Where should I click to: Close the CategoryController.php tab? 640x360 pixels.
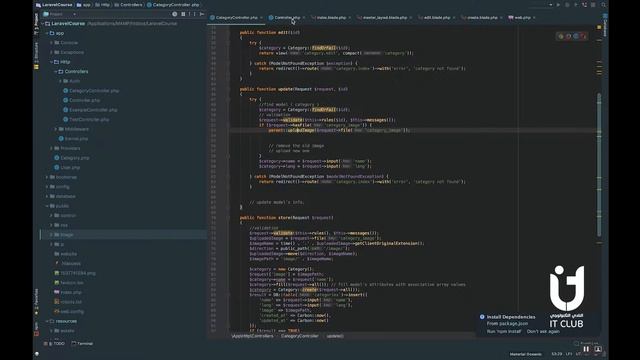[x=261, y=18]
